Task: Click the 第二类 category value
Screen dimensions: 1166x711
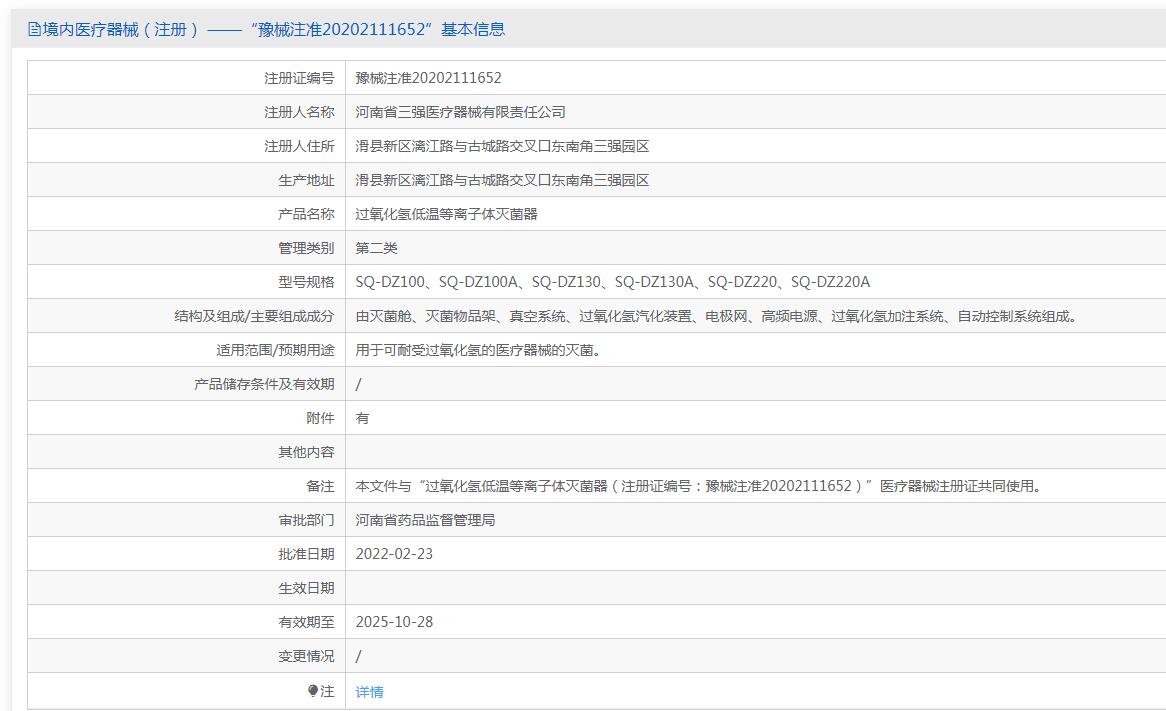Action: click(x=376, y=248)
